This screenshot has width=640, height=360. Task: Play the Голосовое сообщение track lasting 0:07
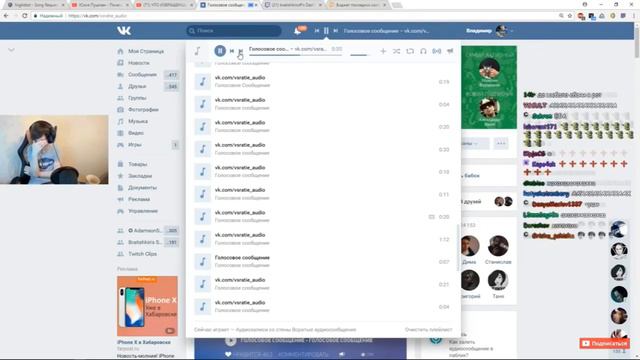pos(322,262)
